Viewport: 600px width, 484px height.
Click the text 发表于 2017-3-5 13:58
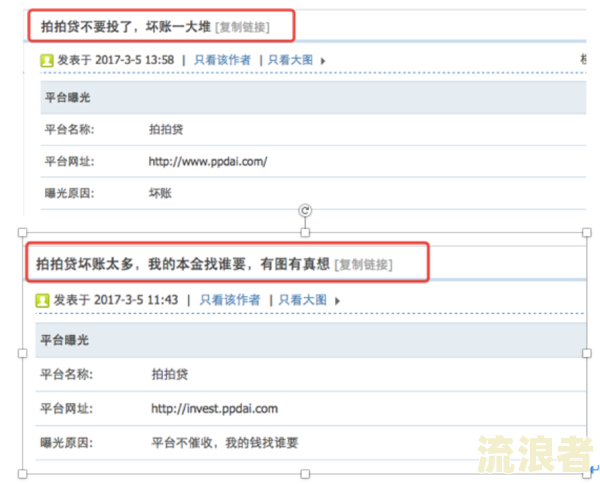(x=116, y=60)
